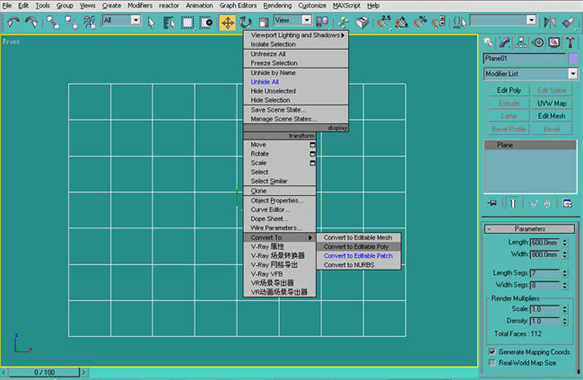Select the Select and Move tool
The image size is (583, 380).
coord(228,23)
